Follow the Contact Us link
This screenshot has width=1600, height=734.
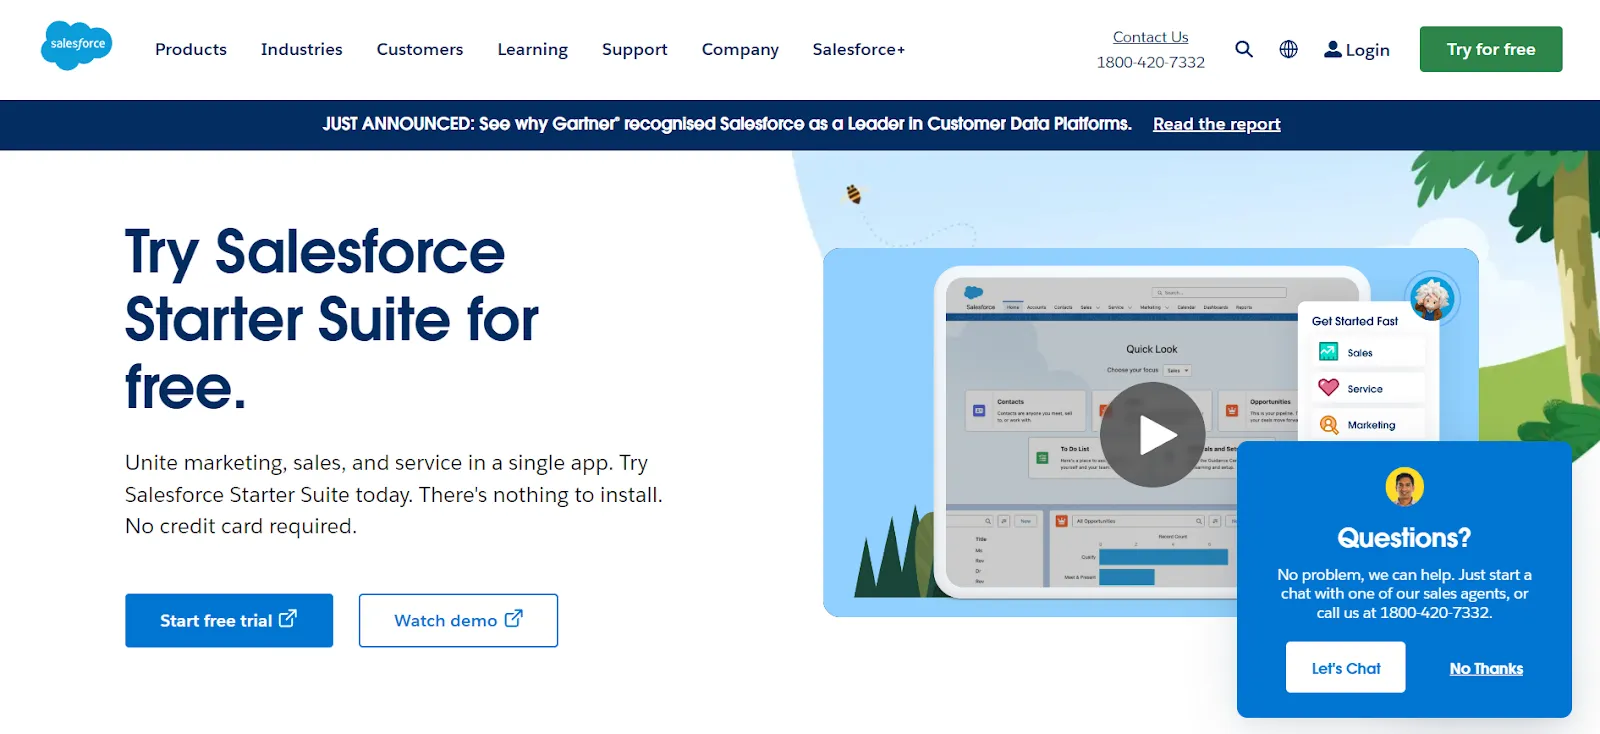pyautogui.click(x=1151, y=37)
